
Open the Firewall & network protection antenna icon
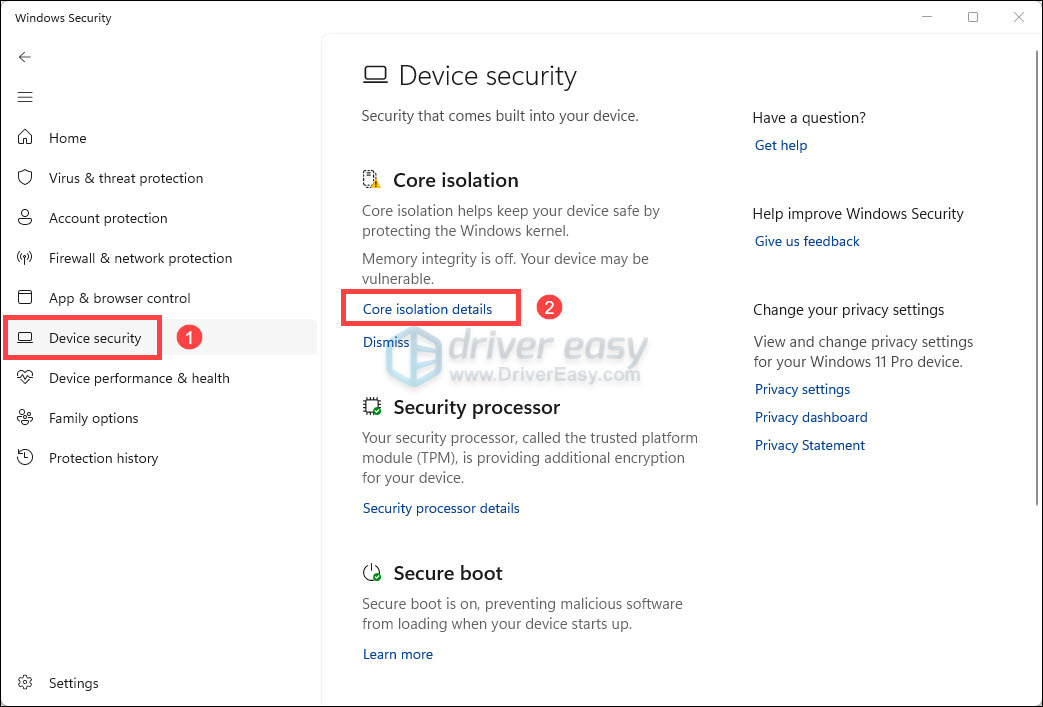pos(25,257)
